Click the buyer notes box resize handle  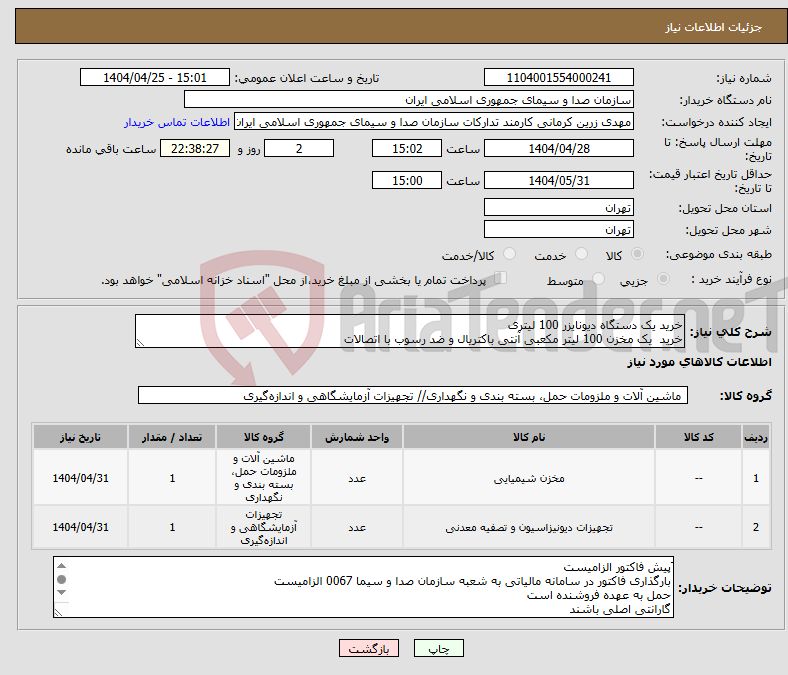click(58, 613)
